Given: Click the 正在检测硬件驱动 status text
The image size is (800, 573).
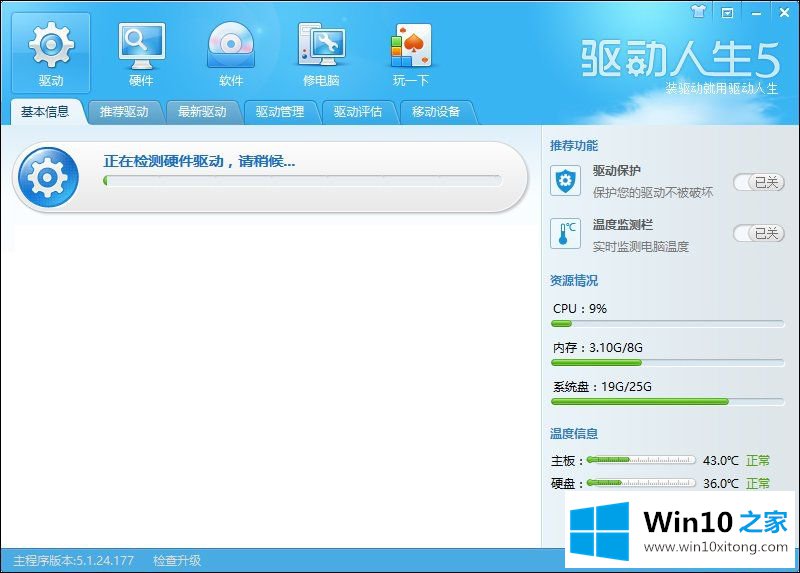Looking at the screenshot, I should (x=199, y=161).
